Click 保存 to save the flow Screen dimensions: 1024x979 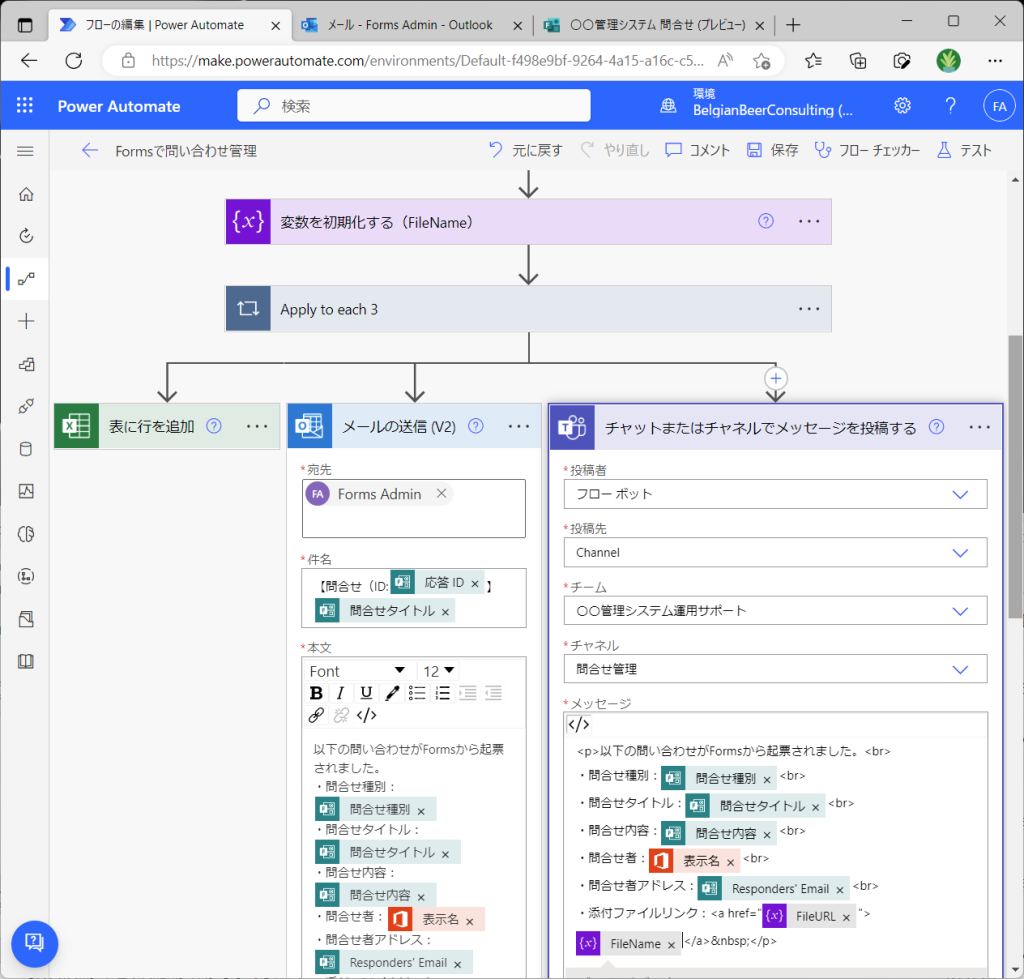pos(773,151)
